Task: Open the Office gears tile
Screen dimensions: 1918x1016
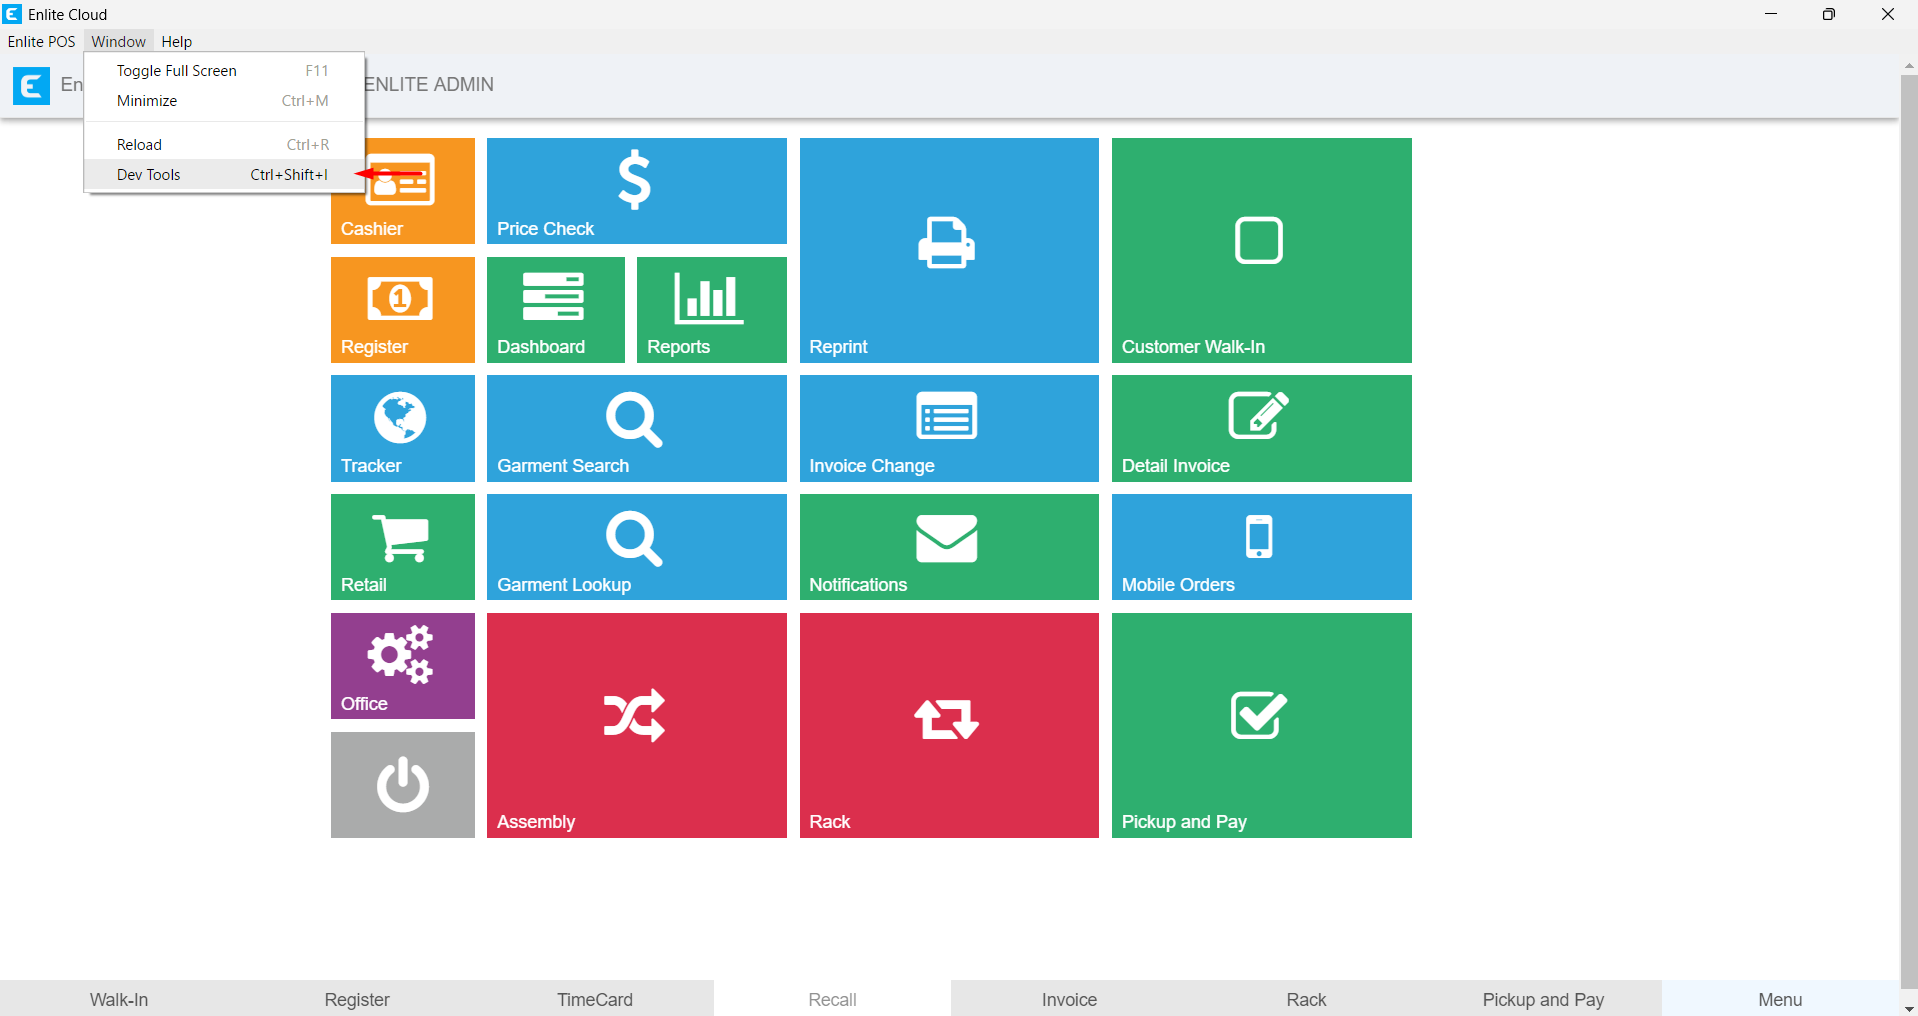Action: point(402,665)
